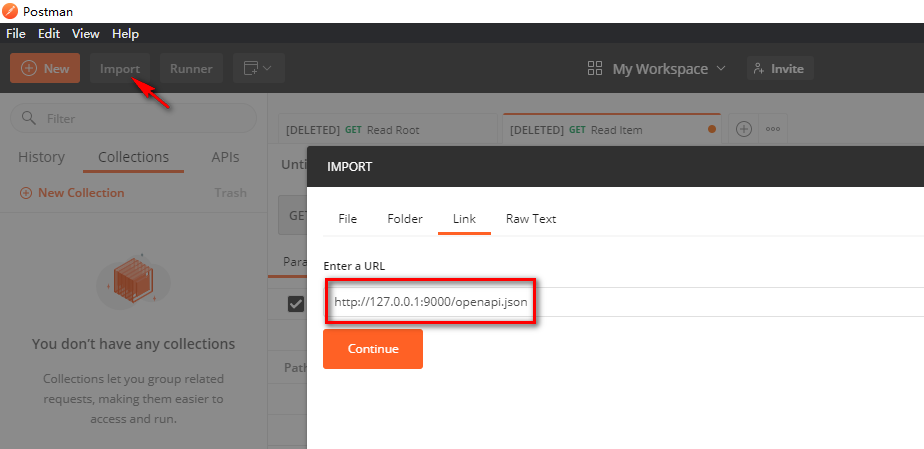Open the Runner button
924x449 pixels.
point(191,68)
